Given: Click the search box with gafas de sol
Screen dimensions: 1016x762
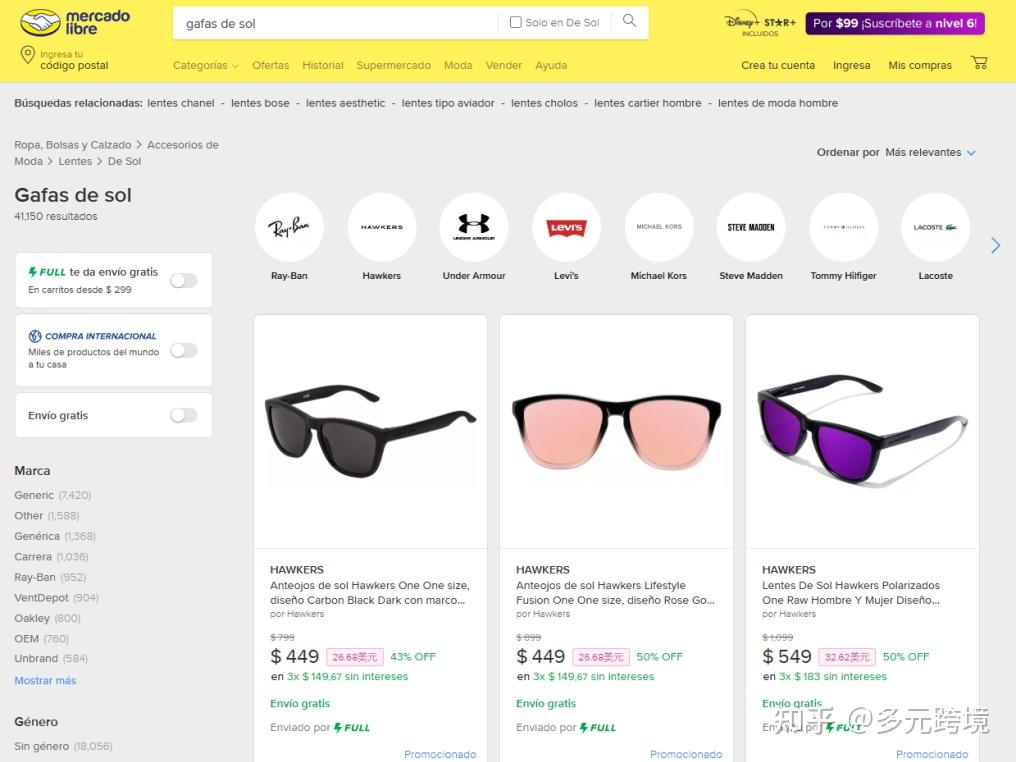Looking at the screenshot, I should [x=337, y=23].
